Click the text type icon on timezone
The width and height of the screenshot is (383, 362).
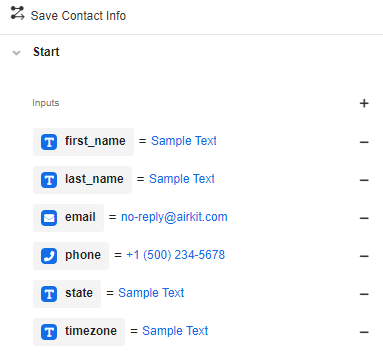tap(49, 332)
